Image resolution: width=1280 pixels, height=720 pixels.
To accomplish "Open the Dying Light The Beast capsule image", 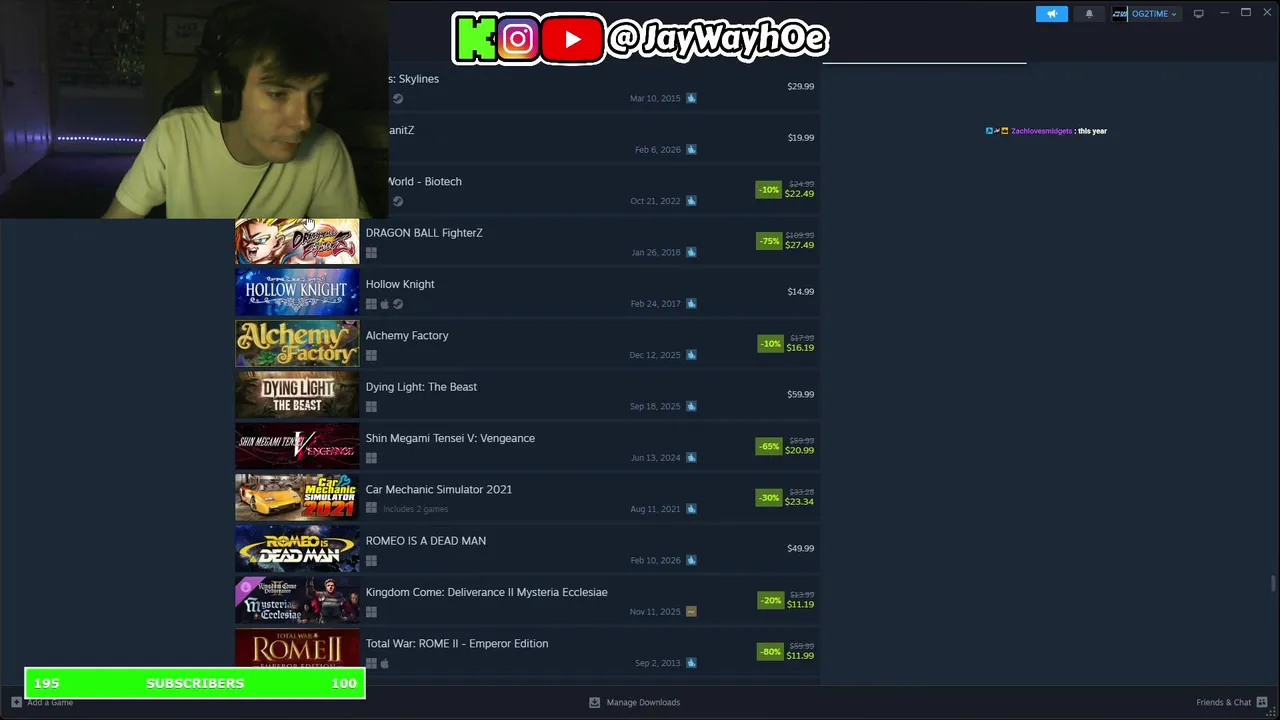I will pos(297,394).
